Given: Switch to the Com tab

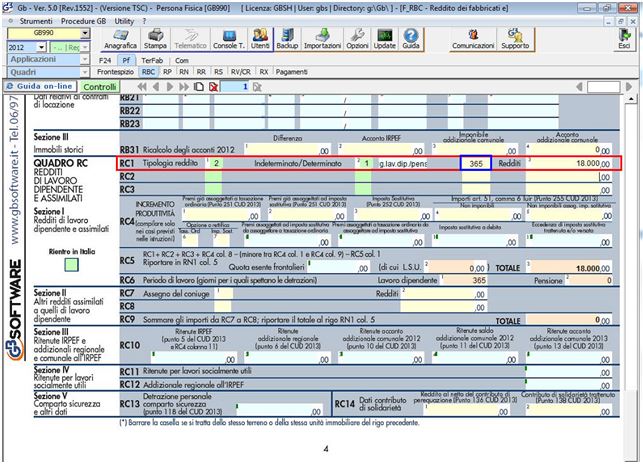Looking at the screenshot, I should [x=182, y=60].
